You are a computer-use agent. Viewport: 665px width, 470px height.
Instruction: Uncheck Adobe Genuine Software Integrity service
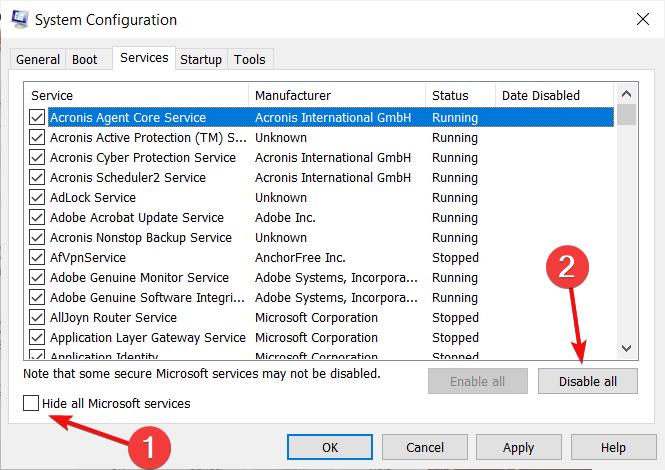coord(37,297)
